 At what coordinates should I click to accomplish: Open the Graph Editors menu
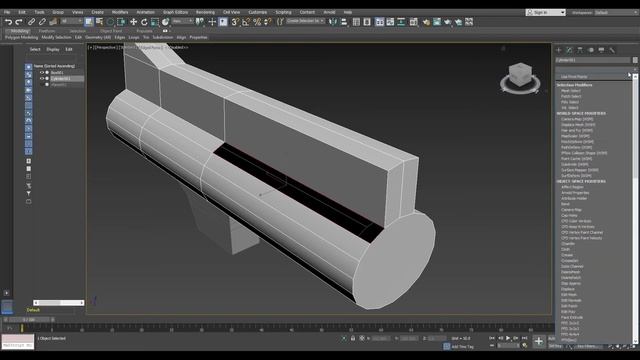click(x=176, y=12)
